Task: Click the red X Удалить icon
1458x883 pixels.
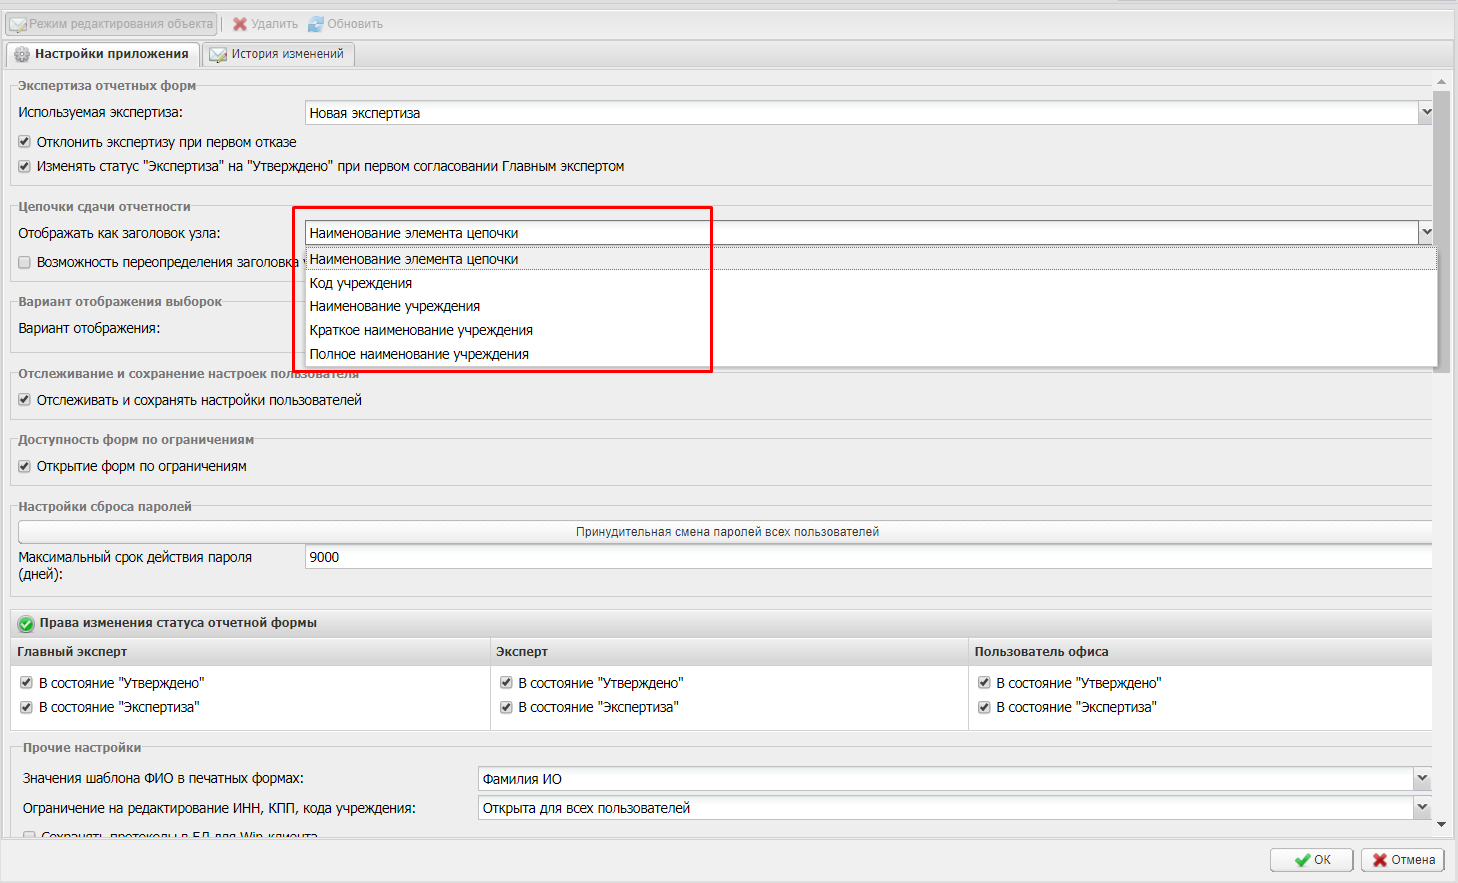Action: (x=240, y=24)
